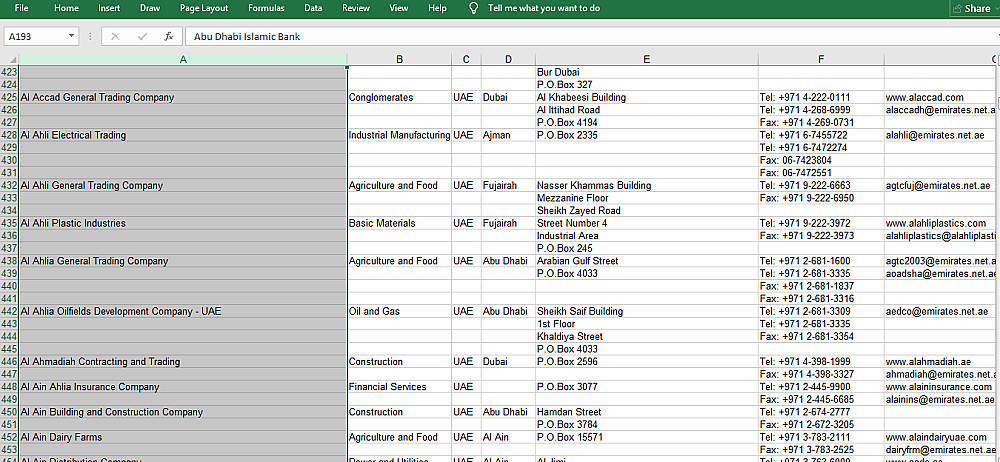Open the Draw ribbon tab
This screenshot has width=1000, height=462.
pos(150,8)
